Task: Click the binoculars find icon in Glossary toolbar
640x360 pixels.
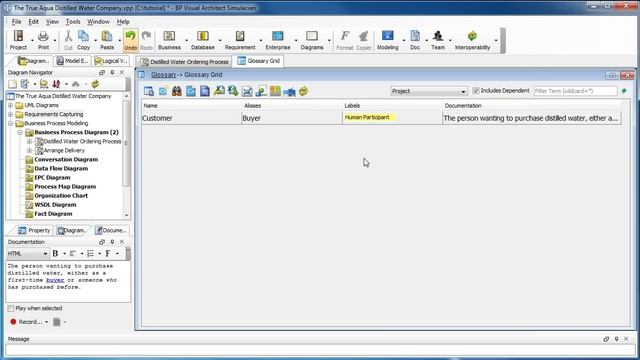Action: pos(177,91)
